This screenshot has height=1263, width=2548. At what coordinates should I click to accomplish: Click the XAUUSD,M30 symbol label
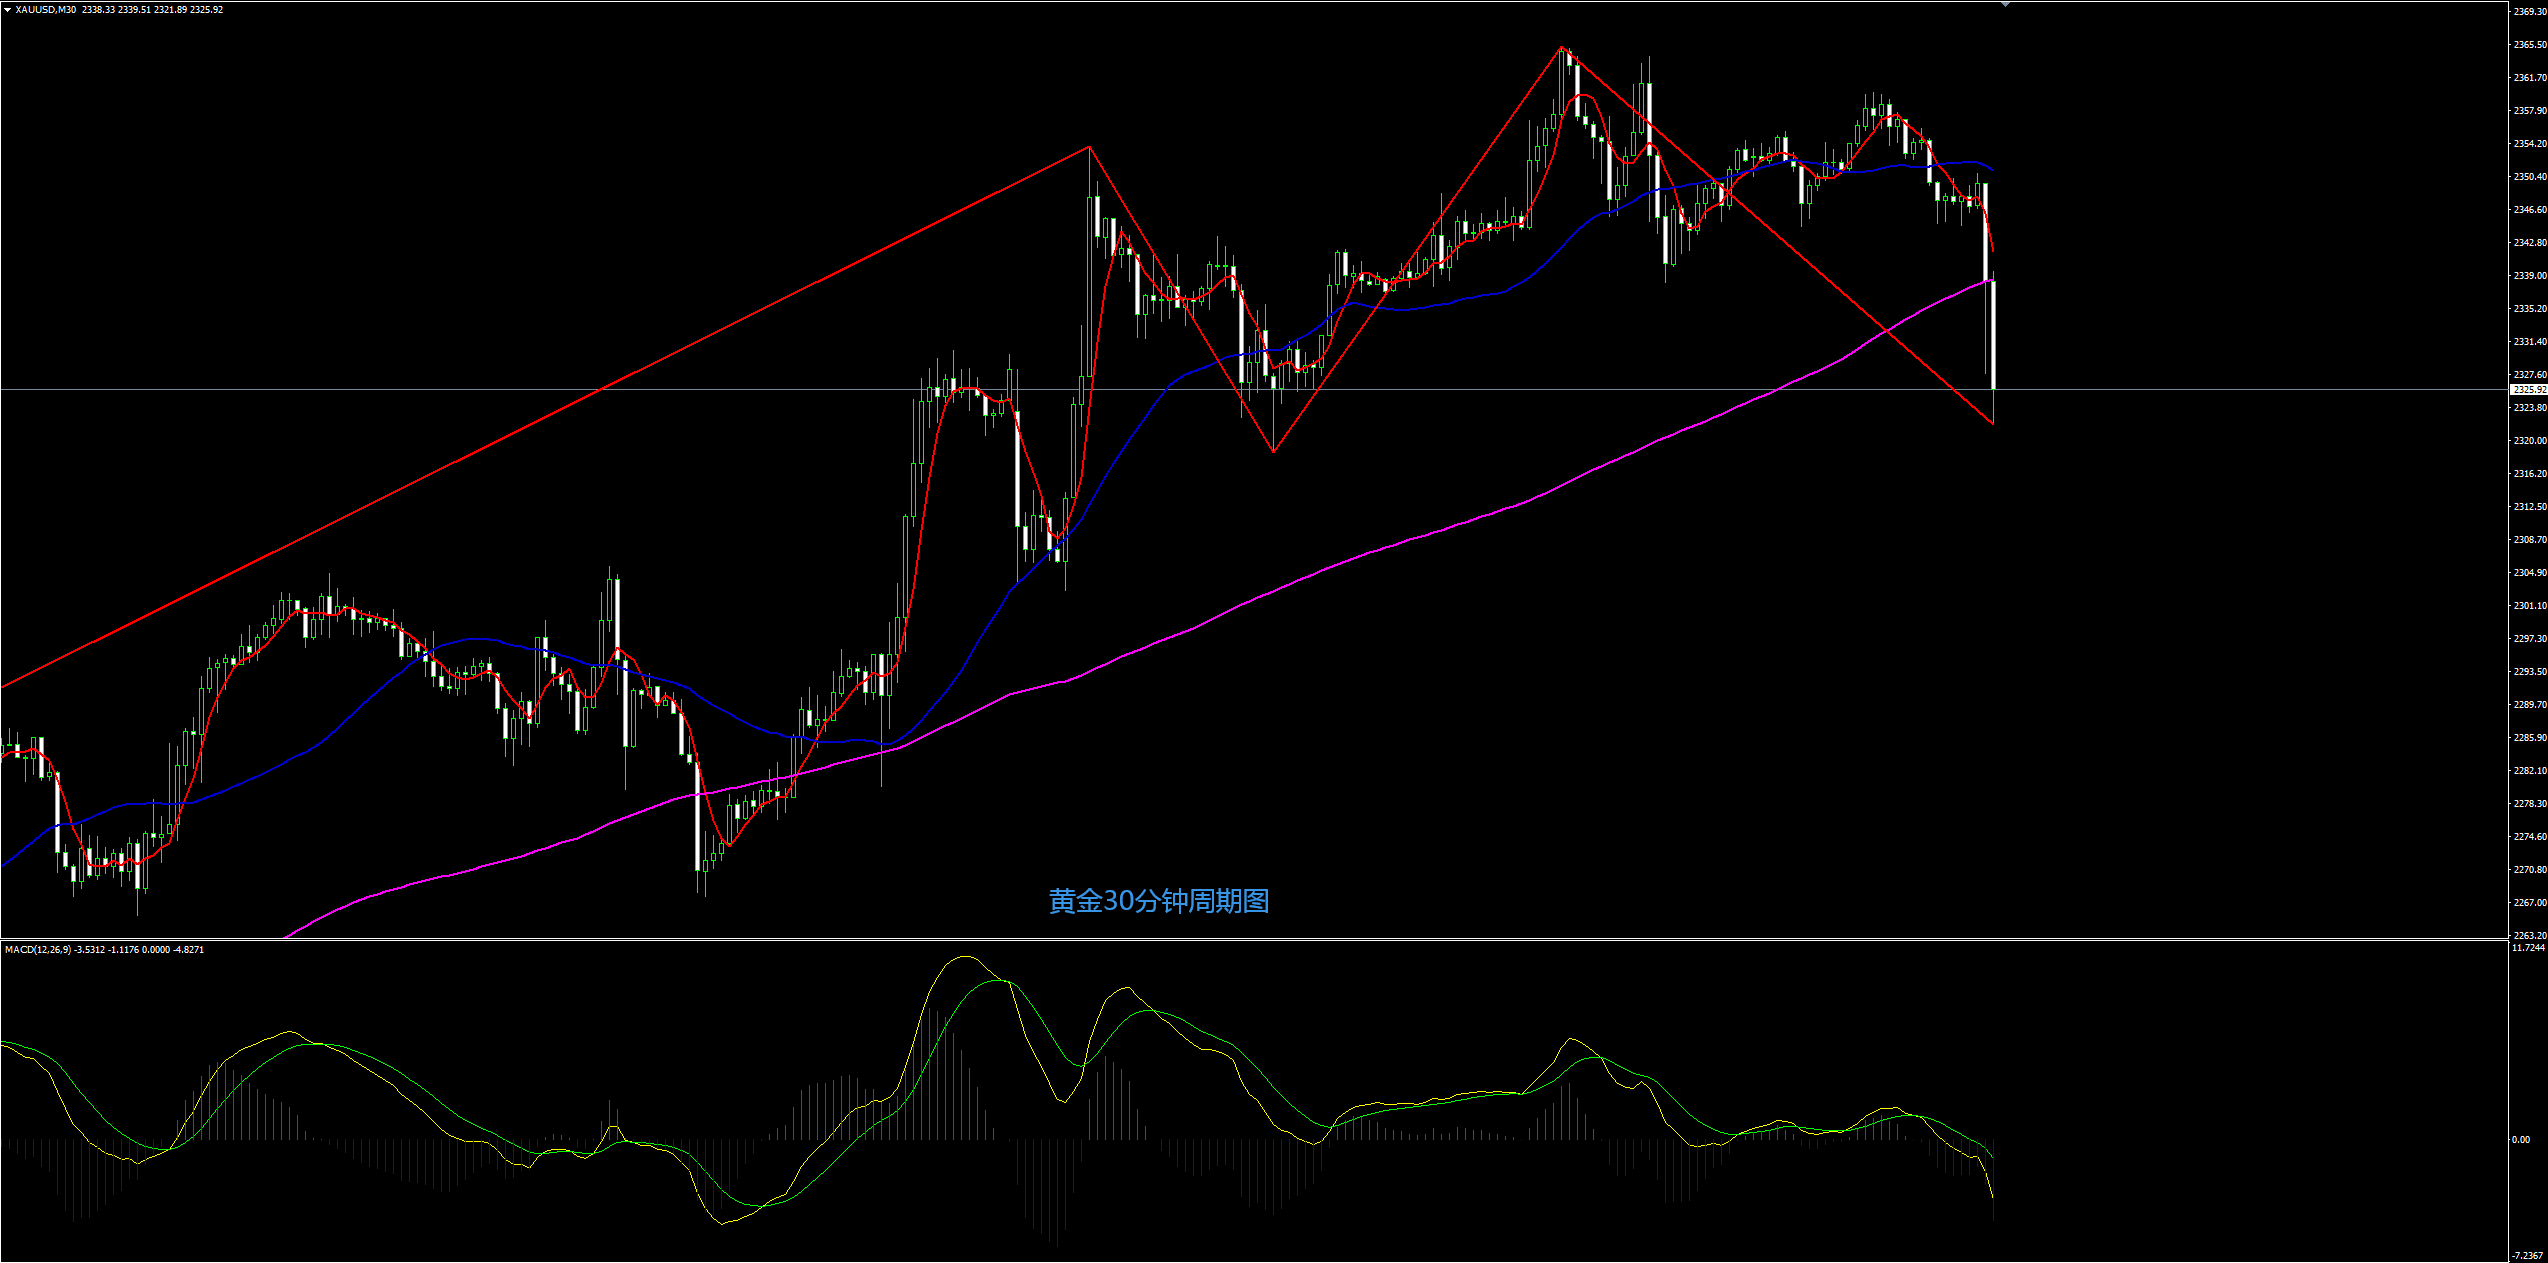point(46,10)
